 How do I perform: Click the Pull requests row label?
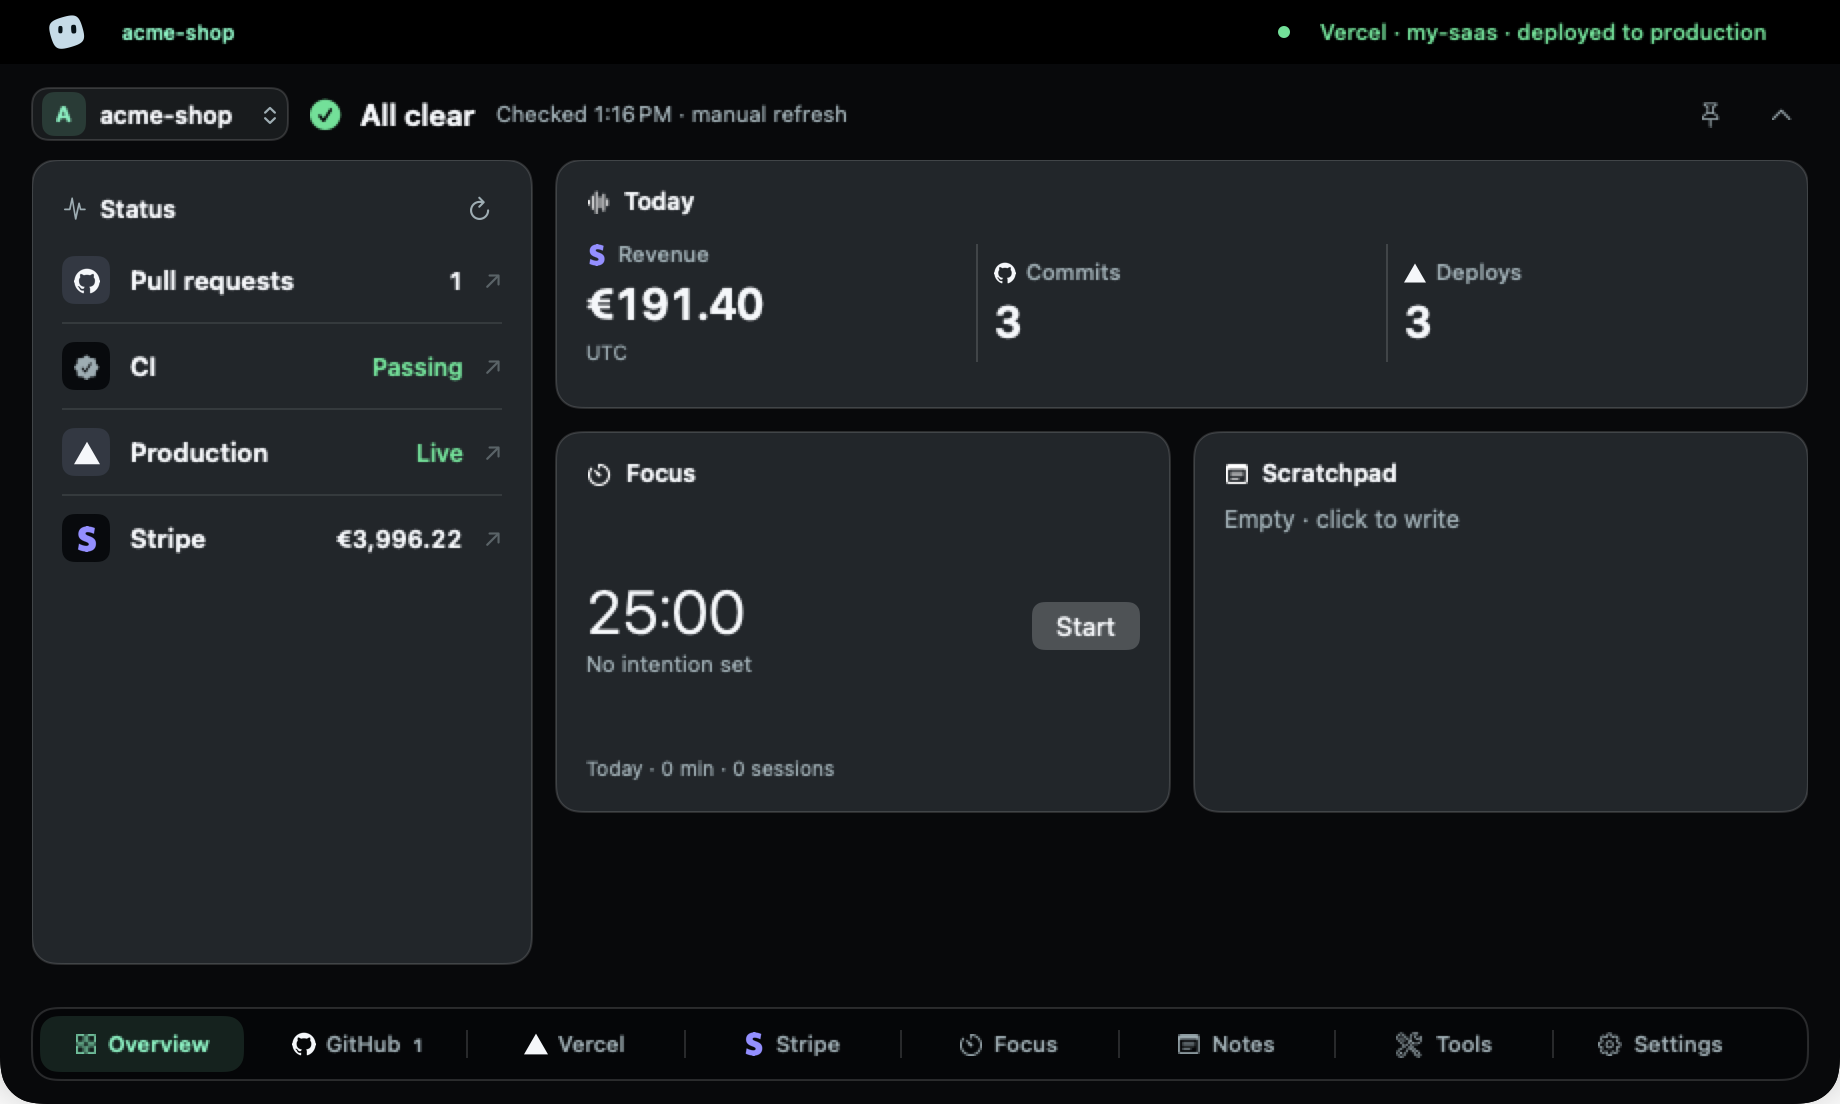(x=212, y=281)
